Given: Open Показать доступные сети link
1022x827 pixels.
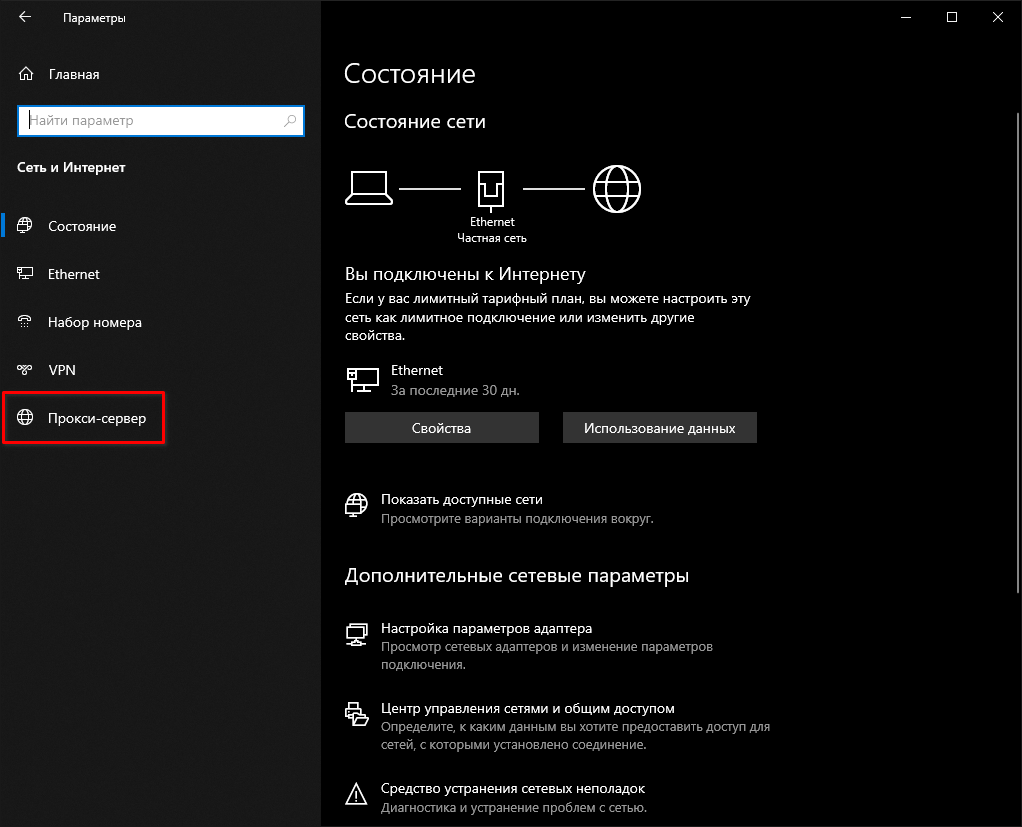Looking at the screenshot, I should (461, 499).
